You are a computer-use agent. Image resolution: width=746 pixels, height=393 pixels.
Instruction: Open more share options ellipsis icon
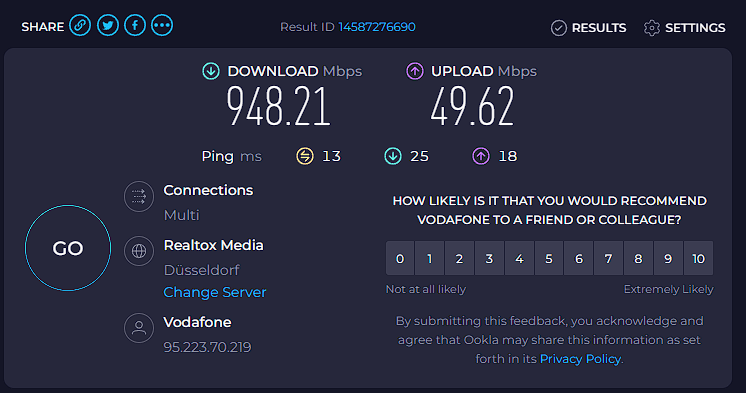(162, 25)
